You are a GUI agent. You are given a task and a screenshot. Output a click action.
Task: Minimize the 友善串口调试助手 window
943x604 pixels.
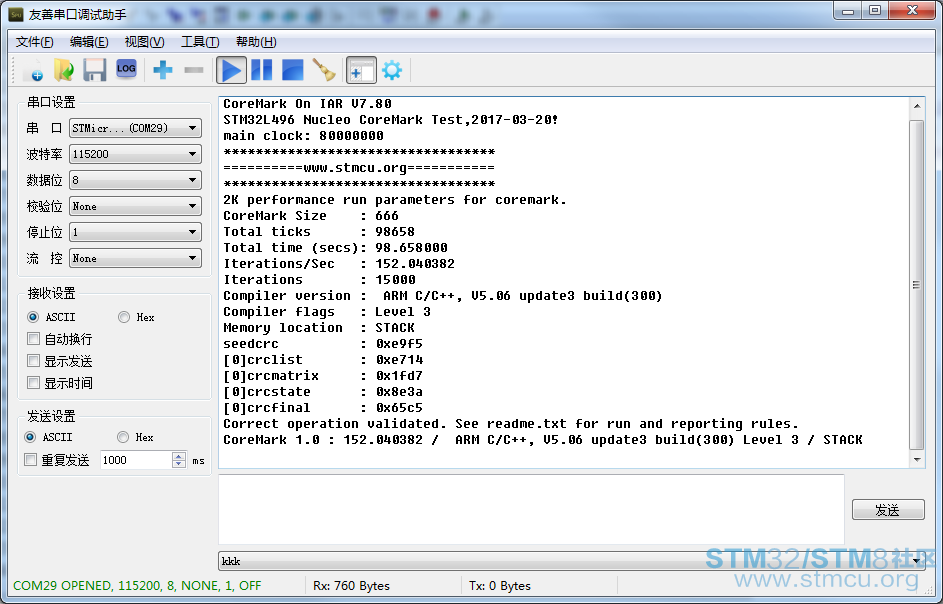pyautogui.click(x=848, y=11)
